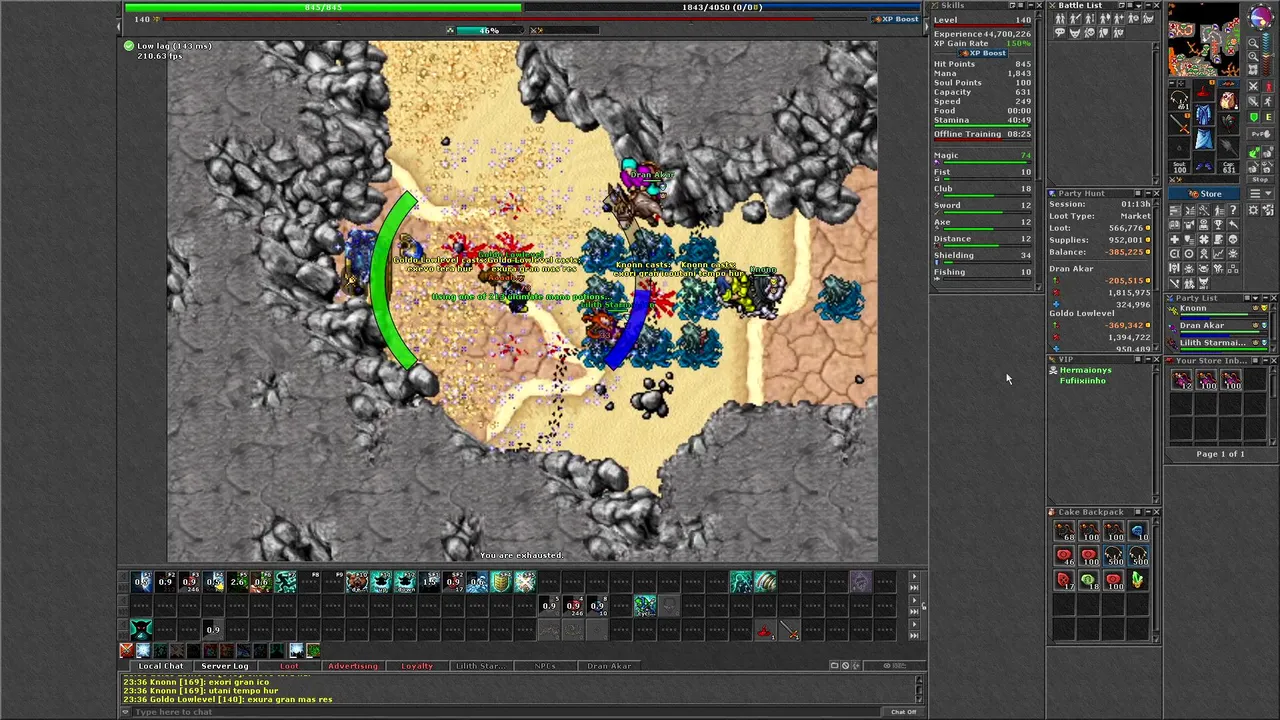
Task: Click the red hat item in the bottom action bar
Action: pos(765,630)
